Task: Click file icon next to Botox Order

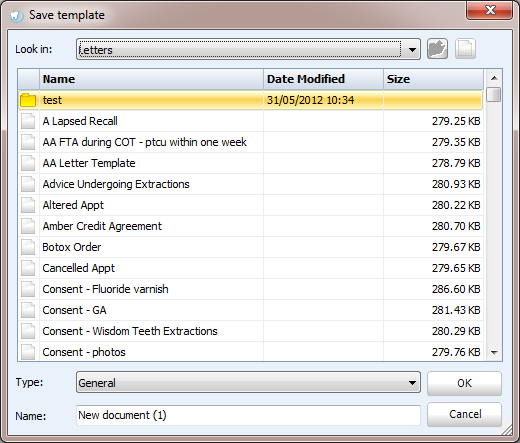Action: pos(28,247)
